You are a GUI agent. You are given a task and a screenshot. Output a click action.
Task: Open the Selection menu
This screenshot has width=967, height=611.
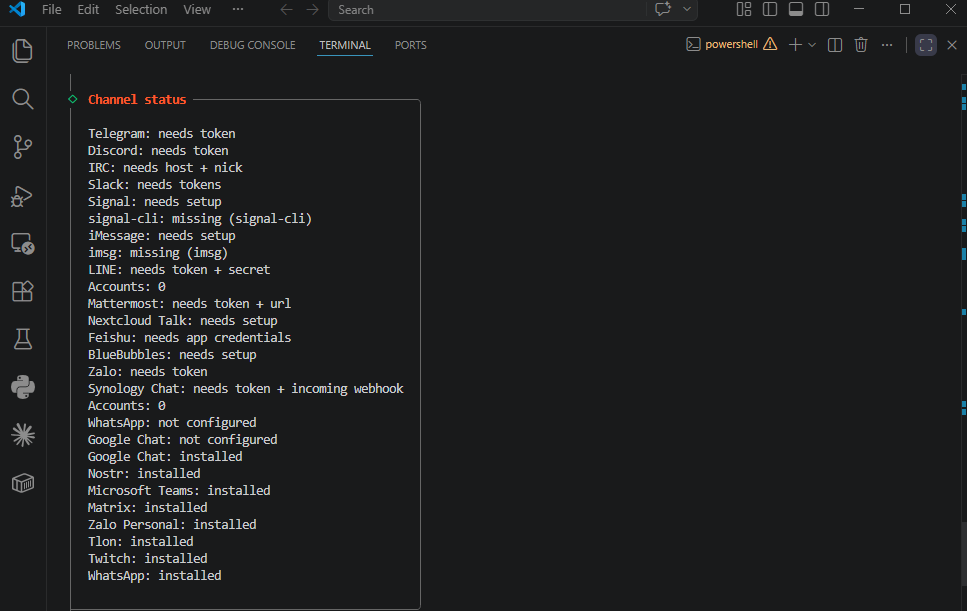(141, 10)
